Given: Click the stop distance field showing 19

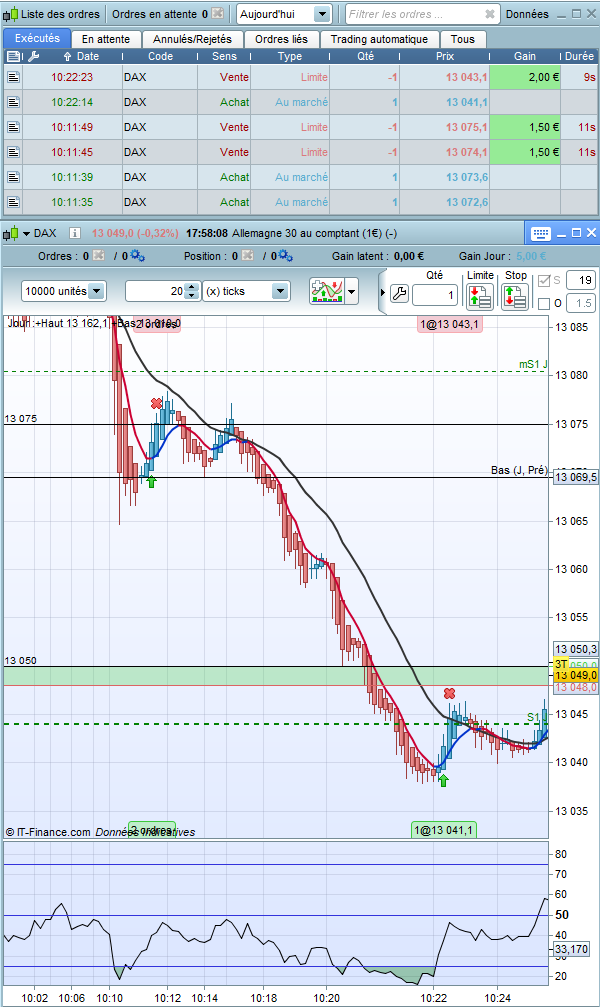Looking at the screenshot, I should coord(581,280).
